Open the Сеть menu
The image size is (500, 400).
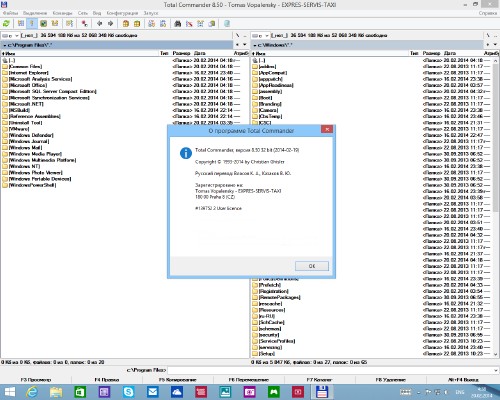pos(83,13)
